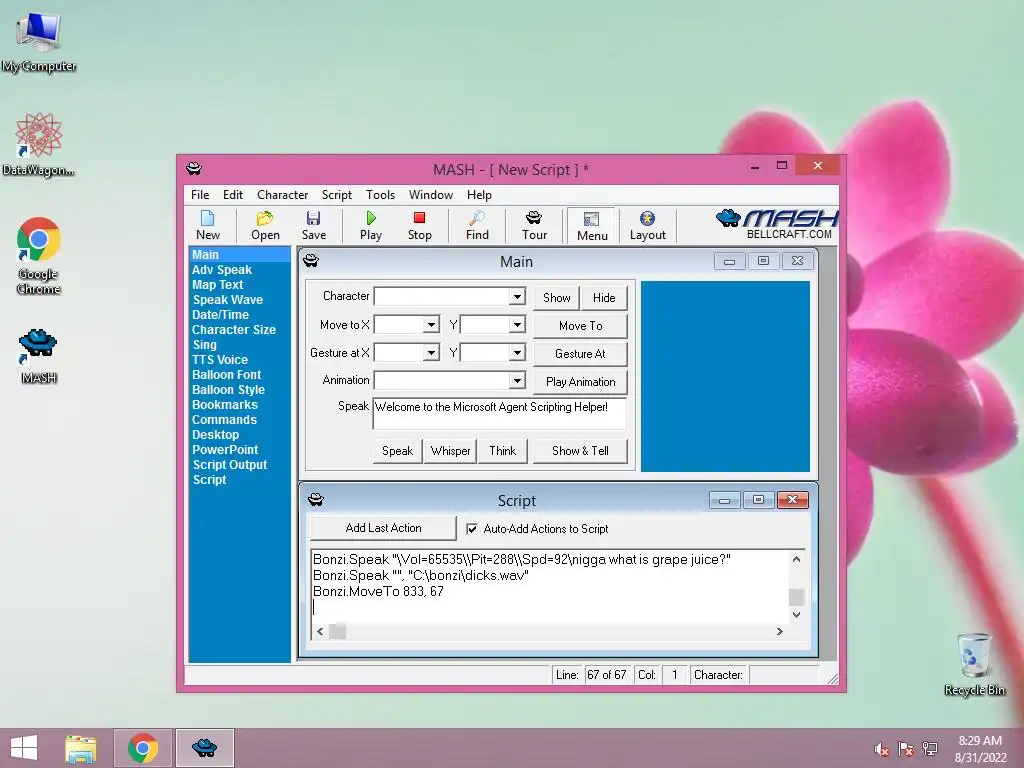Open the Recycle Bin

[x=974, y=664]
